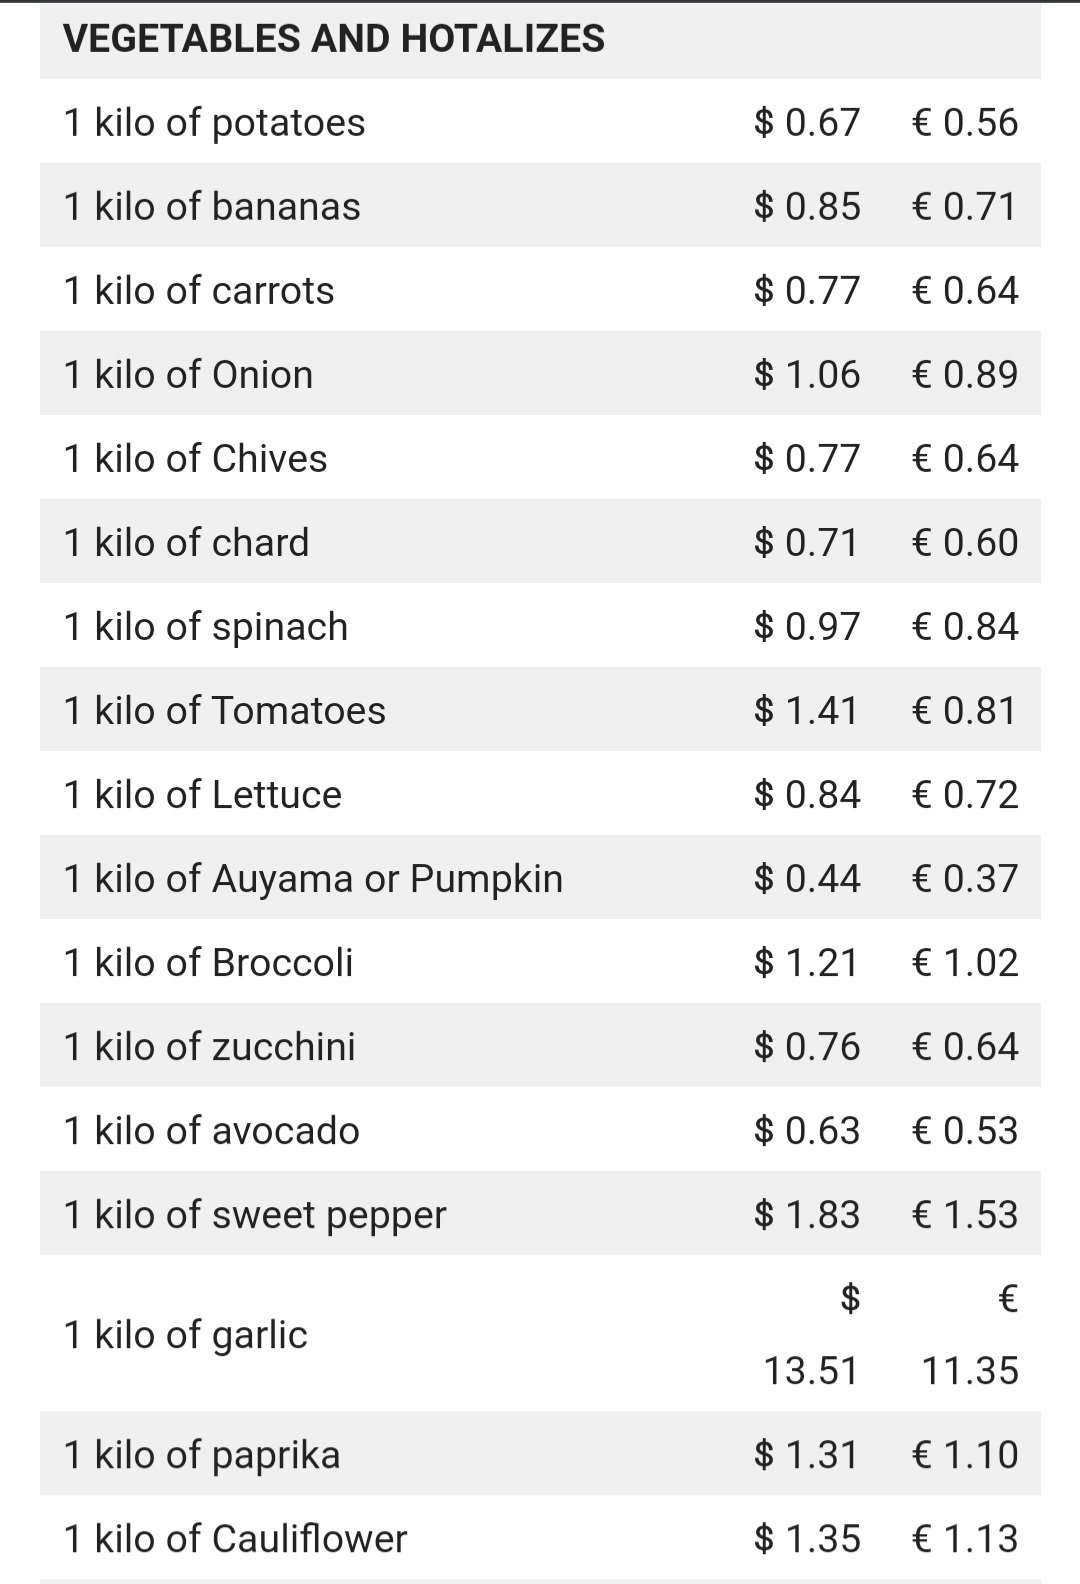
Task: Tap the euro price of Chives
Action: pos(965,458)
